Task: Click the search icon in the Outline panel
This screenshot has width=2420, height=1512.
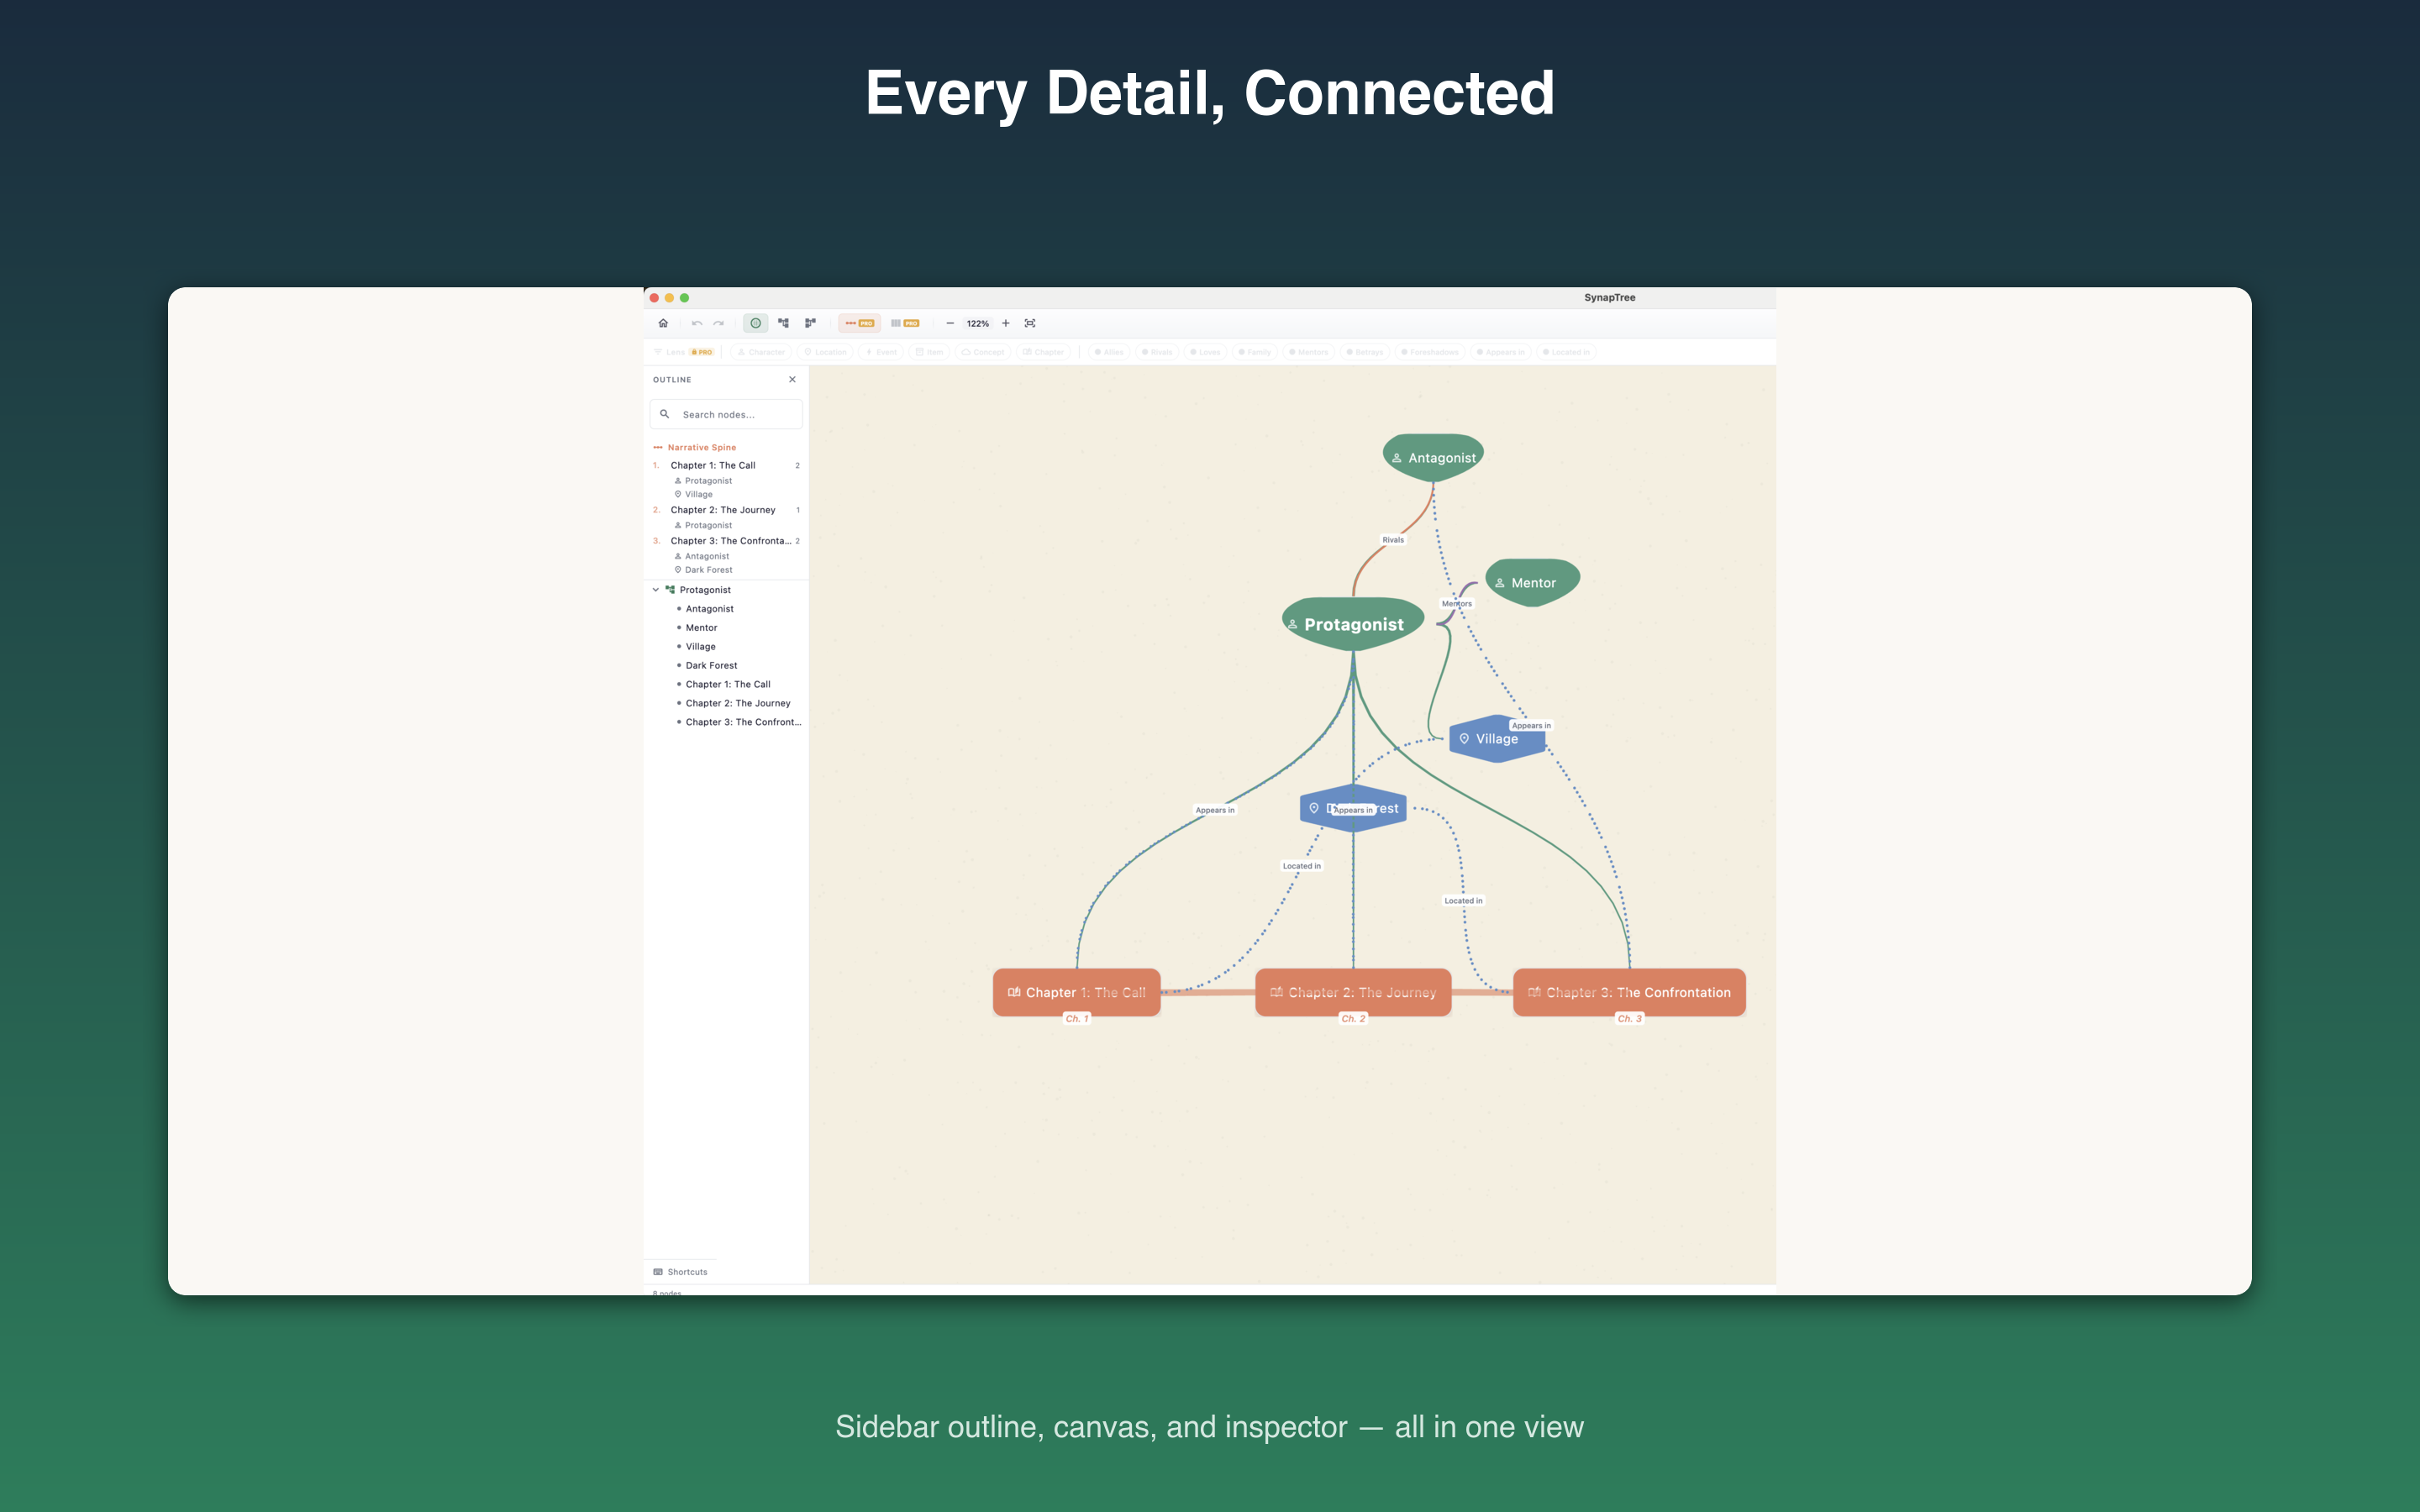Action: 666,414
